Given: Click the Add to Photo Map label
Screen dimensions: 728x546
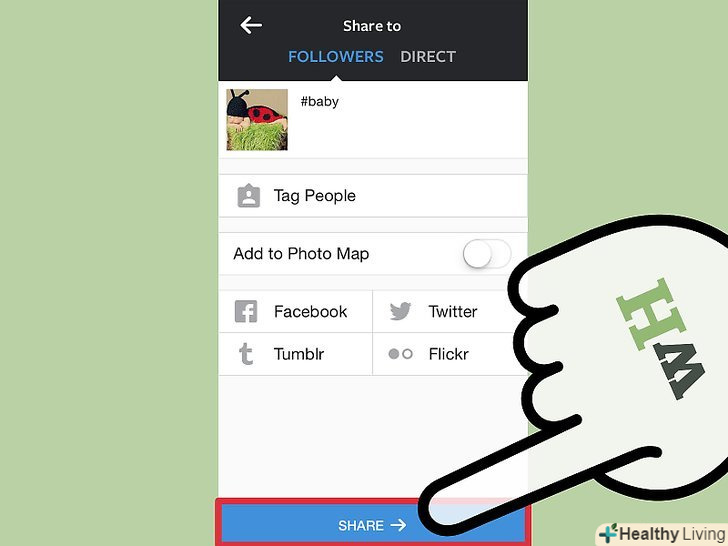Looking at the screenshot, I should (301, 254).
